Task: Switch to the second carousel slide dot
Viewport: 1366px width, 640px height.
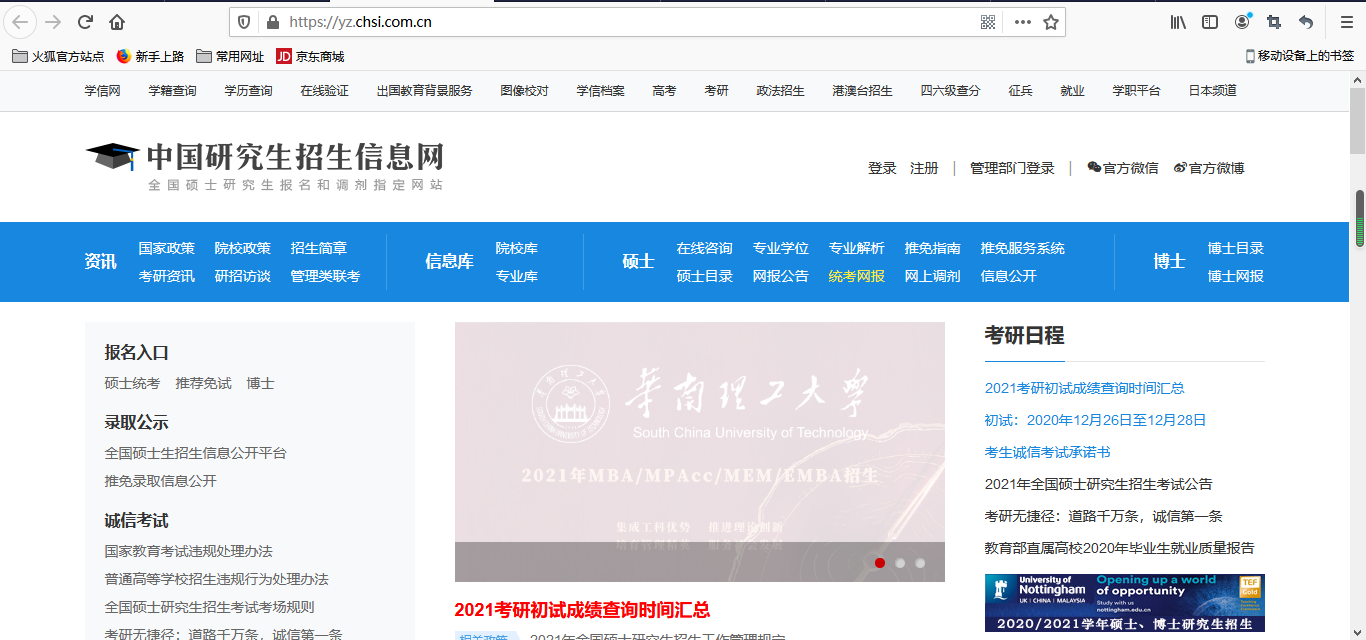Action: pos(900,563)
